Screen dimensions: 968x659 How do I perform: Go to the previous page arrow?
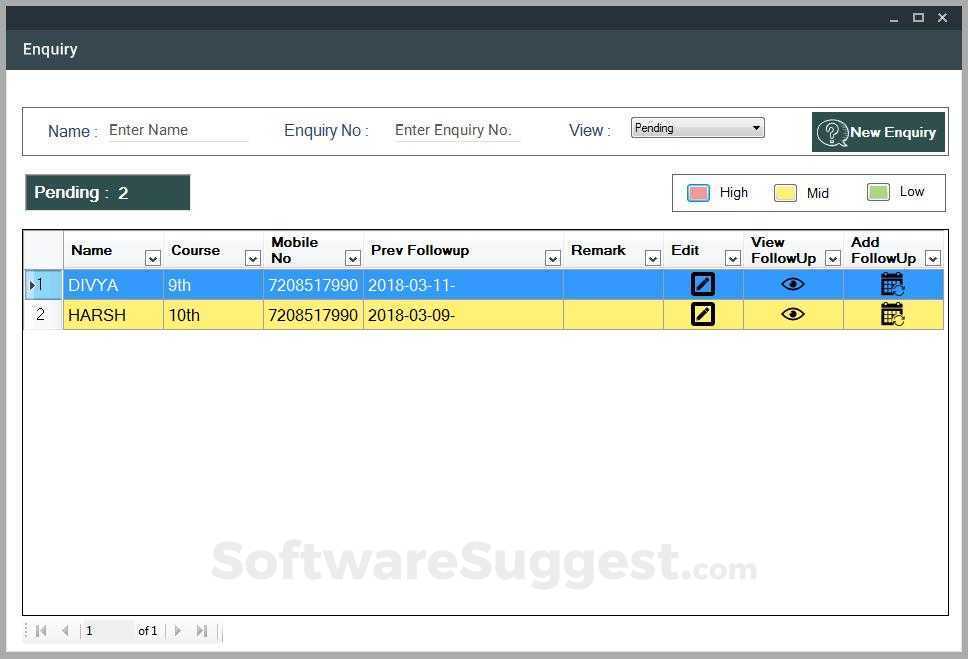[x=65, y=631]
